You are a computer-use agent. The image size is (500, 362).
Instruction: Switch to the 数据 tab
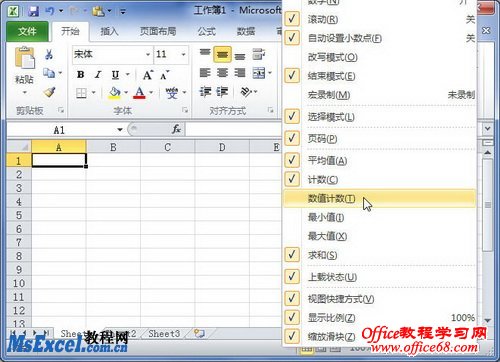coord(246,32)
